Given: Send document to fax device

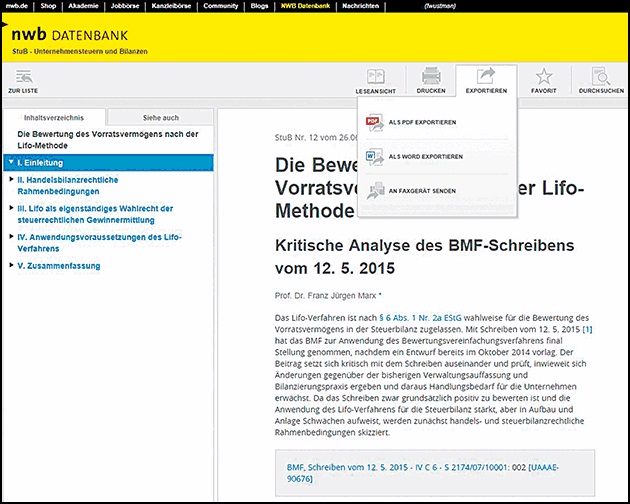Looking at the screenshot, I should tap(421, 191).
